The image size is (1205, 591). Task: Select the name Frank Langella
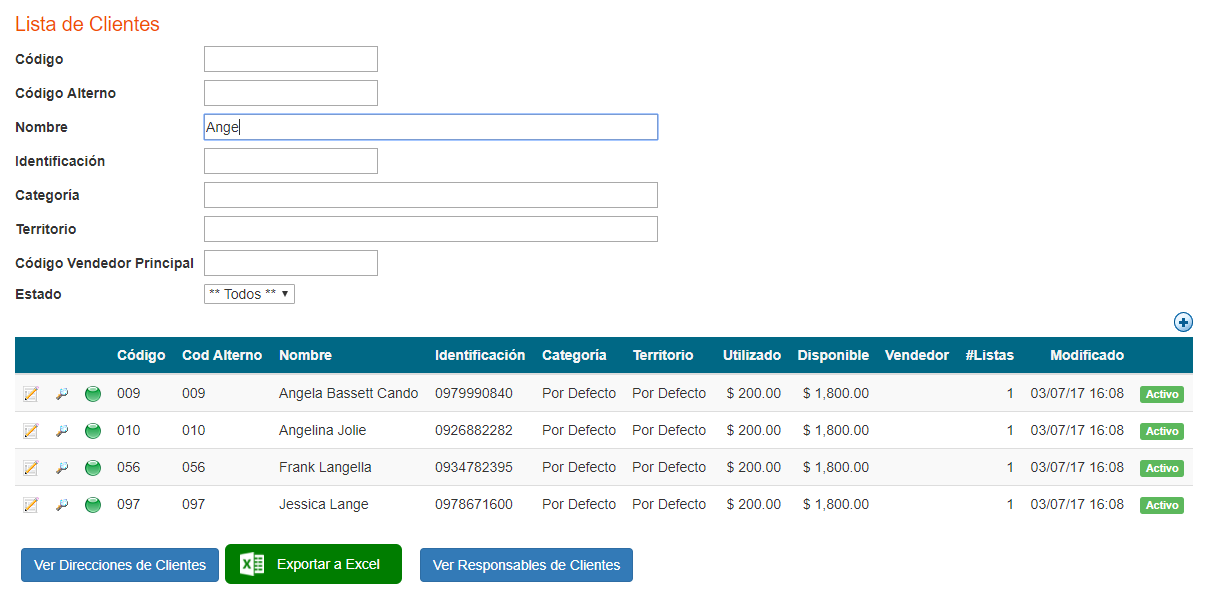[x=325, y=467]
